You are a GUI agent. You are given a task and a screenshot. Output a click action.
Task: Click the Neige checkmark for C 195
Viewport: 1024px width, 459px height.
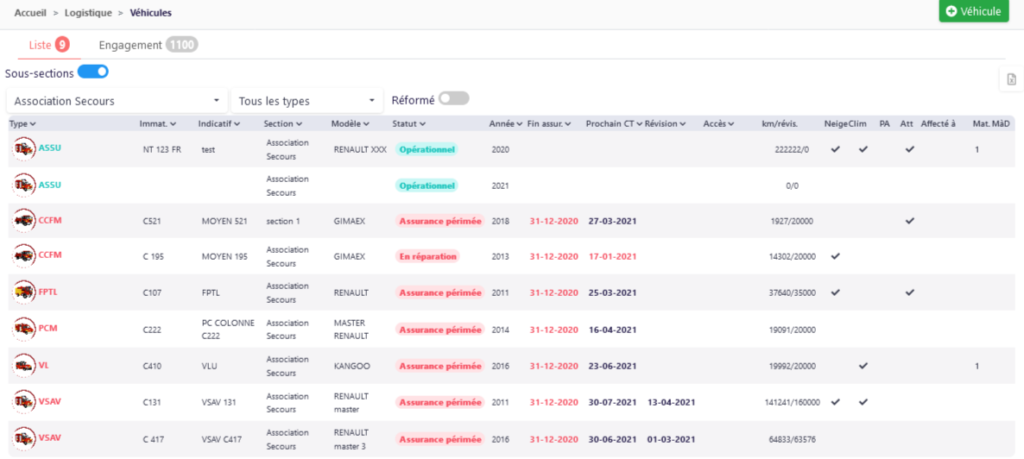coord(835,257)
